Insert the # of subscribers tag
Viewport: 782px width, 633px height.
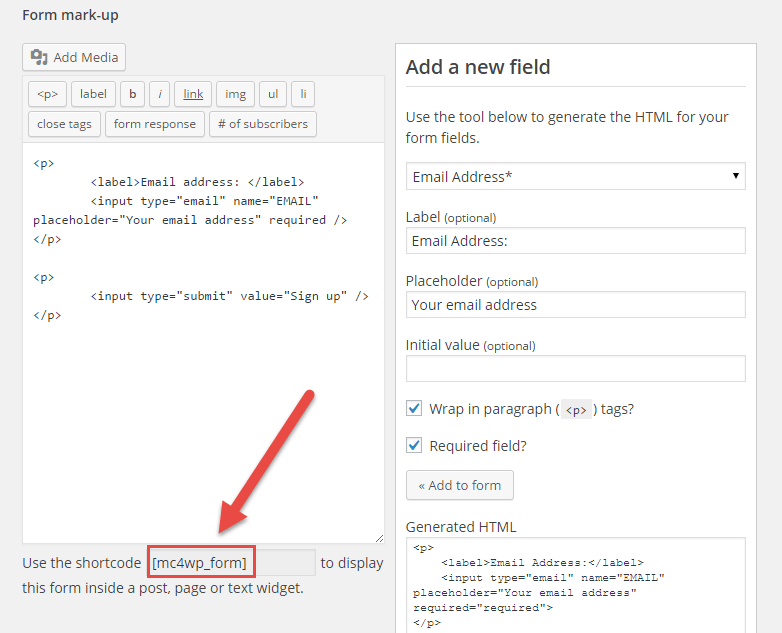263,124
